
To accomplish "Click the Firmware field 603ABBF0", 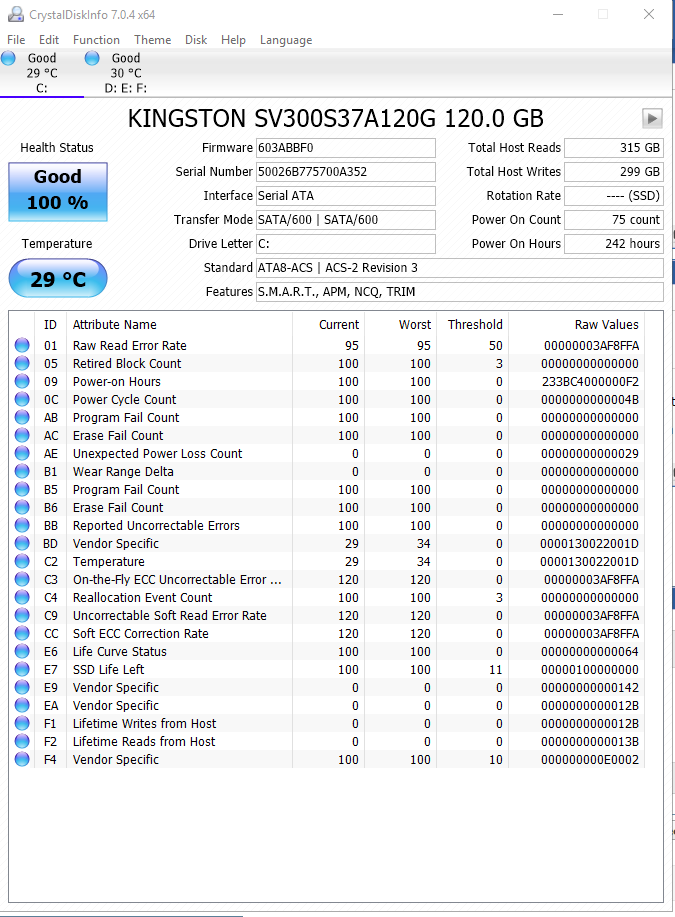I will (x=346, y=148).
